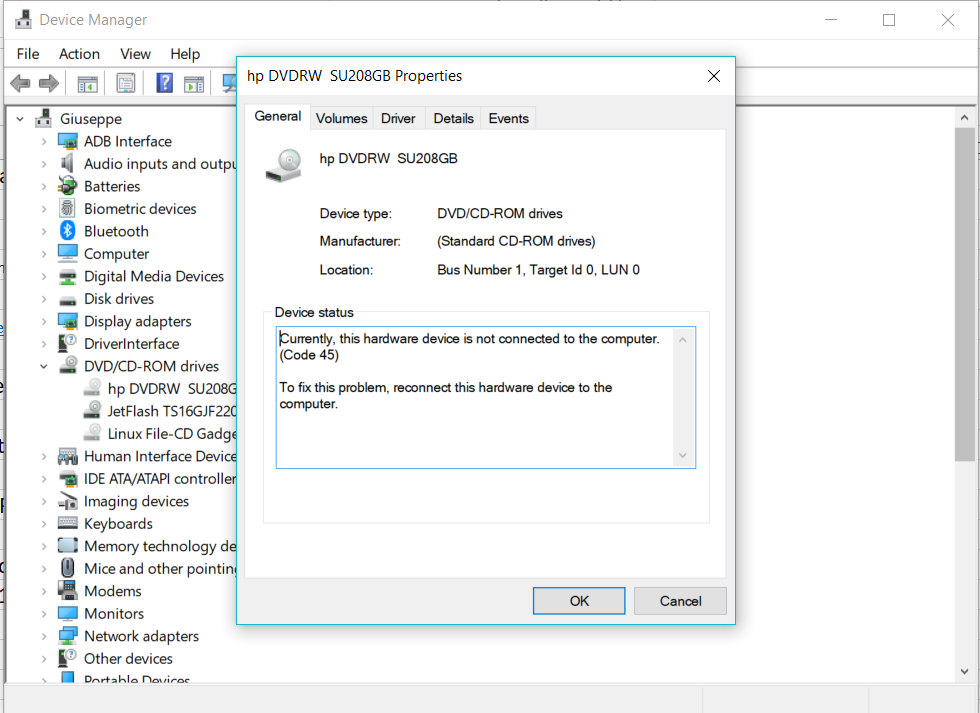Select the IDE ATA/ATAPI controllers tree item

click(160, 479)
